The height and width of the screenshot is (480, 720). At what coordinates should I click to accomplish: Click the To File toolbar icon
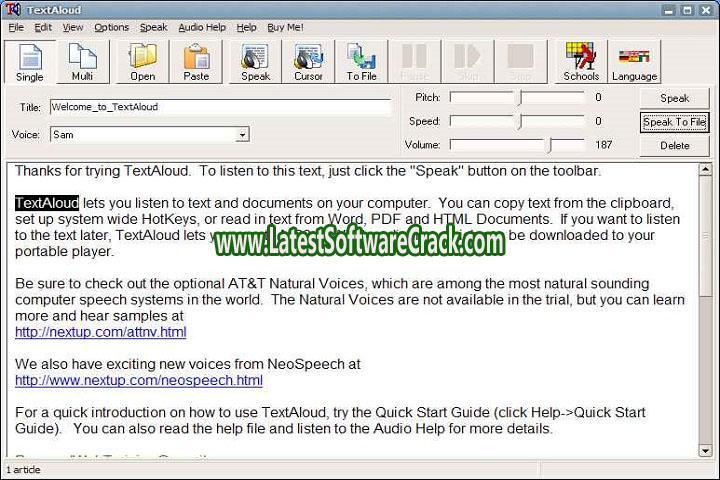[361, 62]
